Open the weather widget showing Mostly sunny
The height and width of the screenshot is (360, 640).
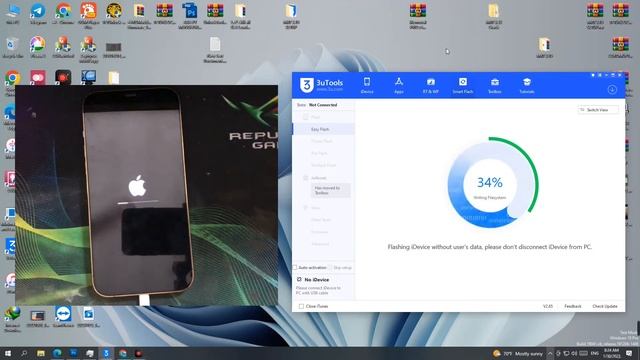518,353
